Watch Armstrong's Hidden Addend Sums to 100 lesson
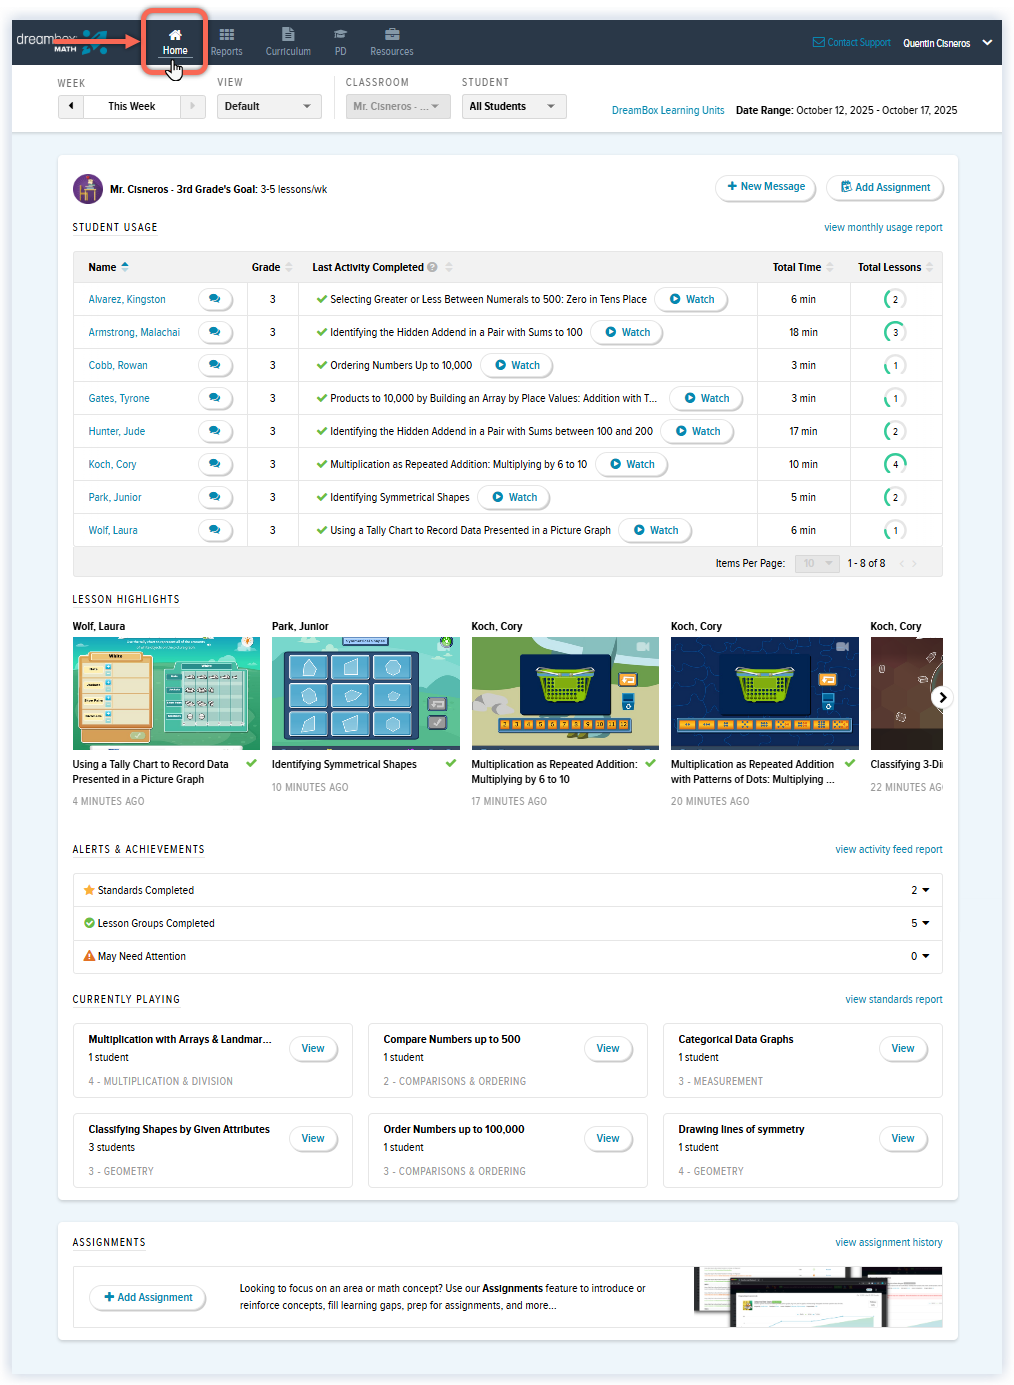The height and width of the screenshot is (1385, 1014). point(627,332)
